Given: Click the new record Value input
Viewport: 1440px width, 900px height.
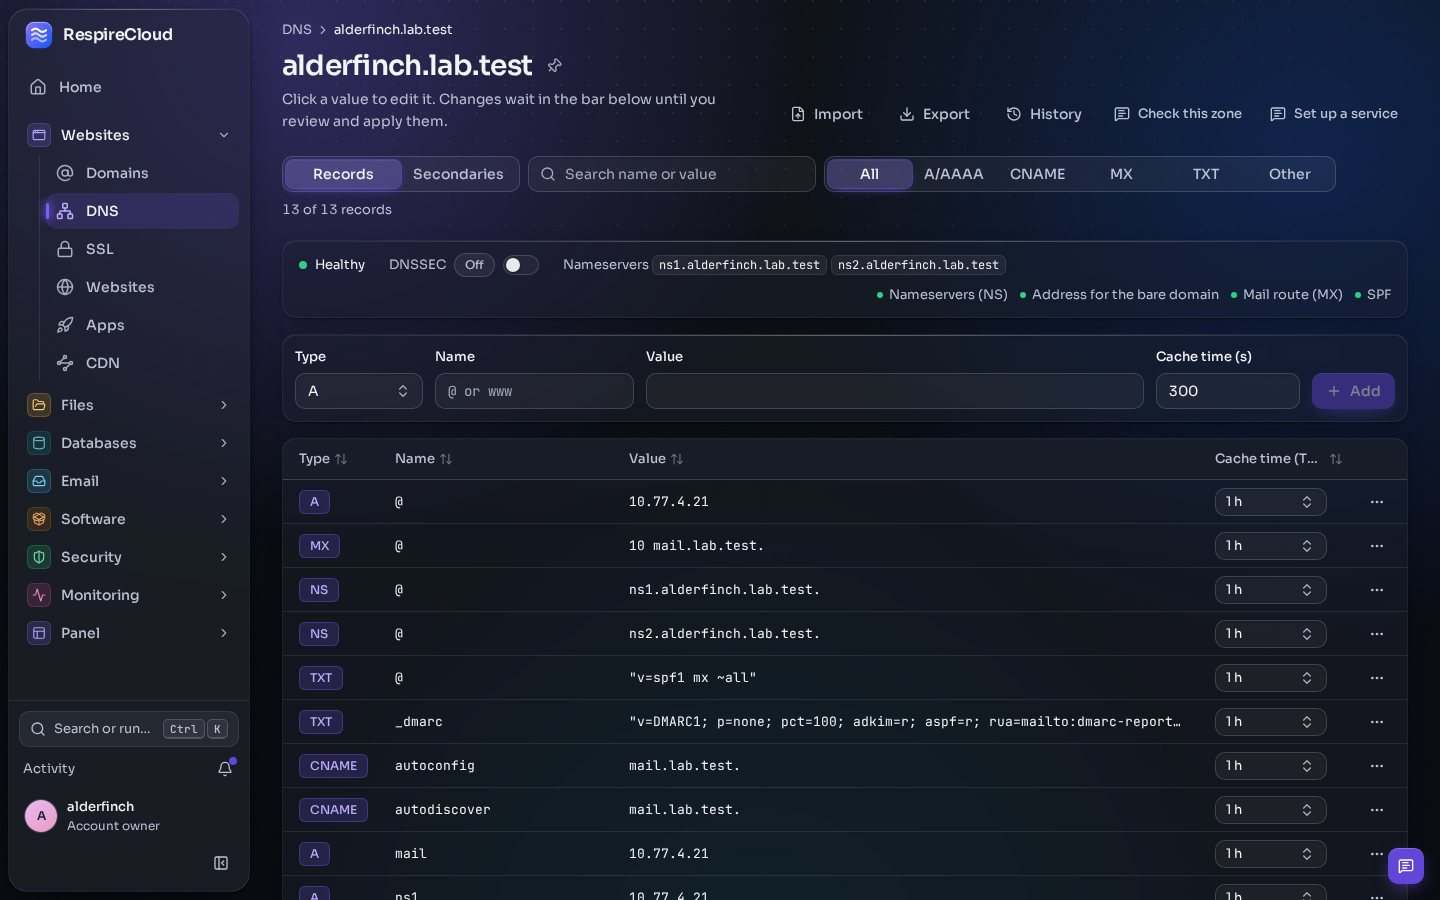Looking at the screenshot, I should point(895,391).
